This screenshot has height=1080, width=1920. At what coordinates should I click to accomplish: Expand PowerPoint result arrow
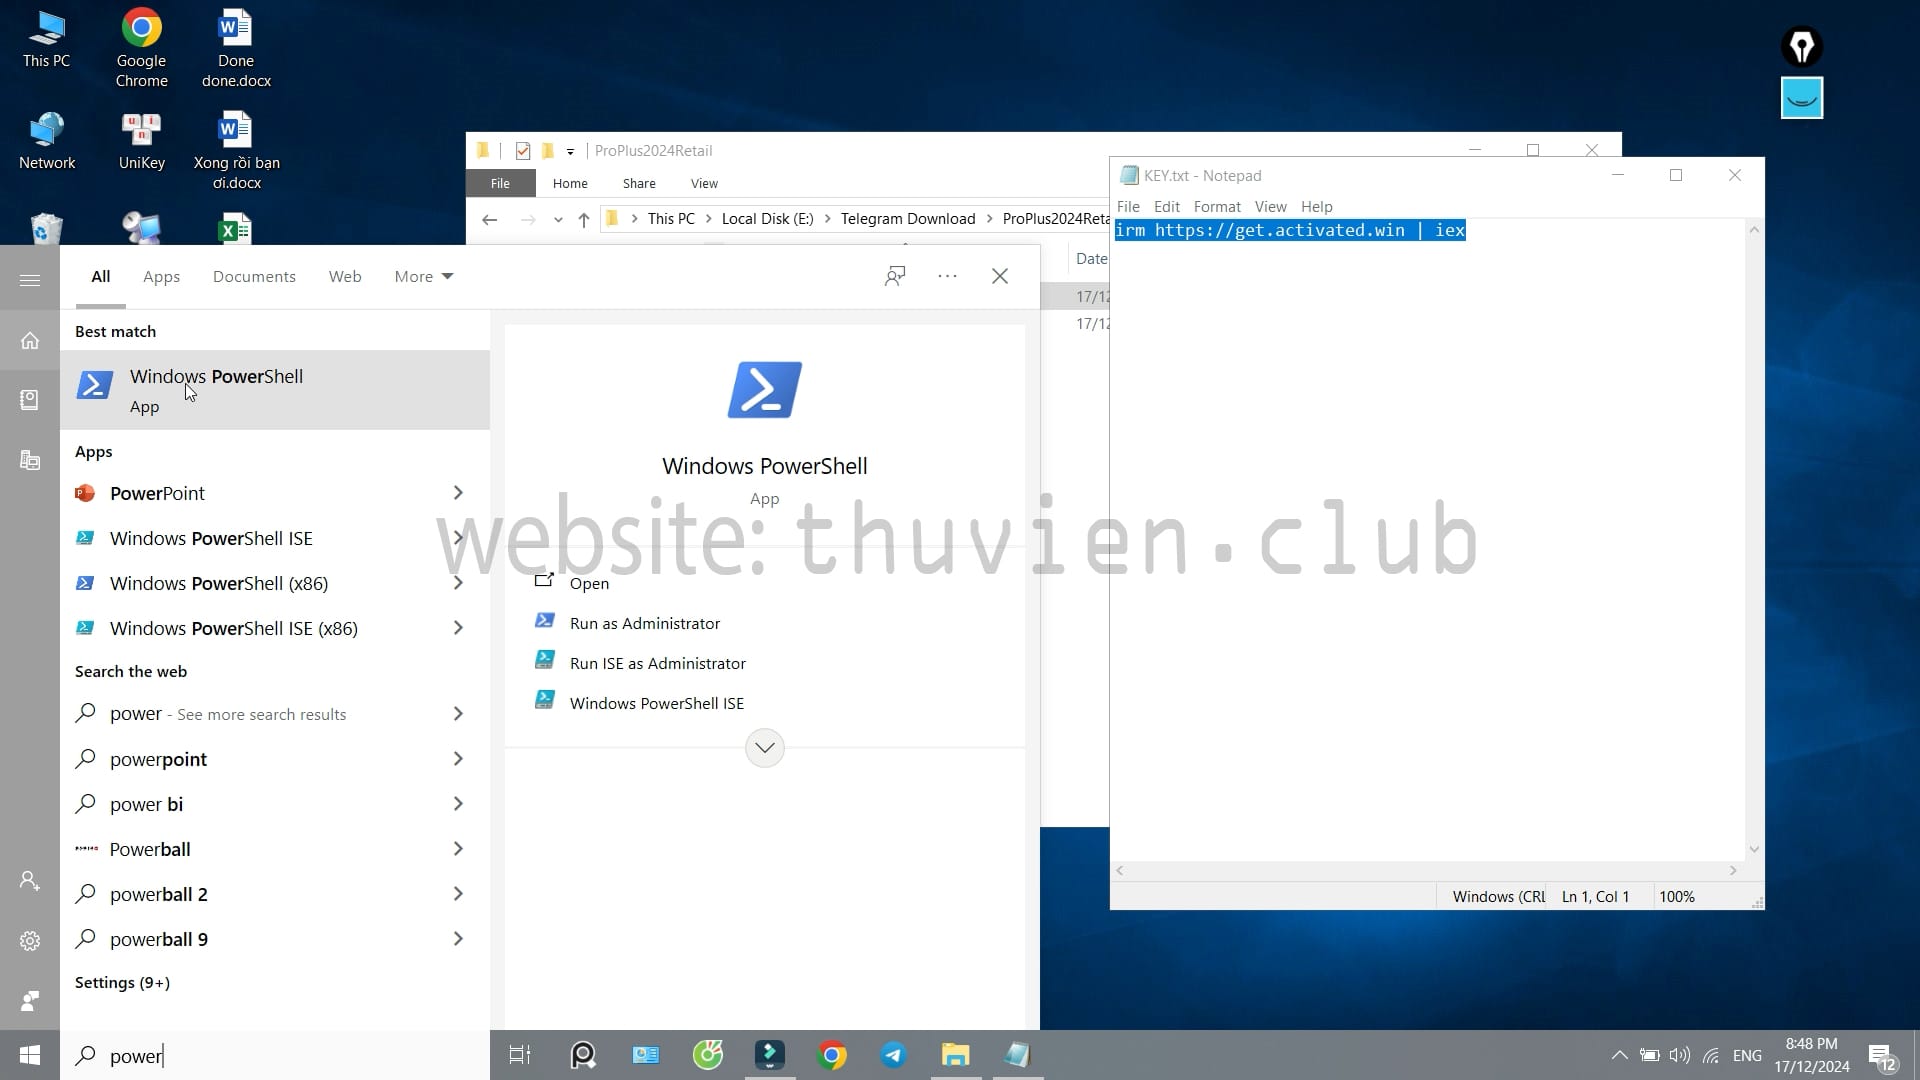[458, 493]
